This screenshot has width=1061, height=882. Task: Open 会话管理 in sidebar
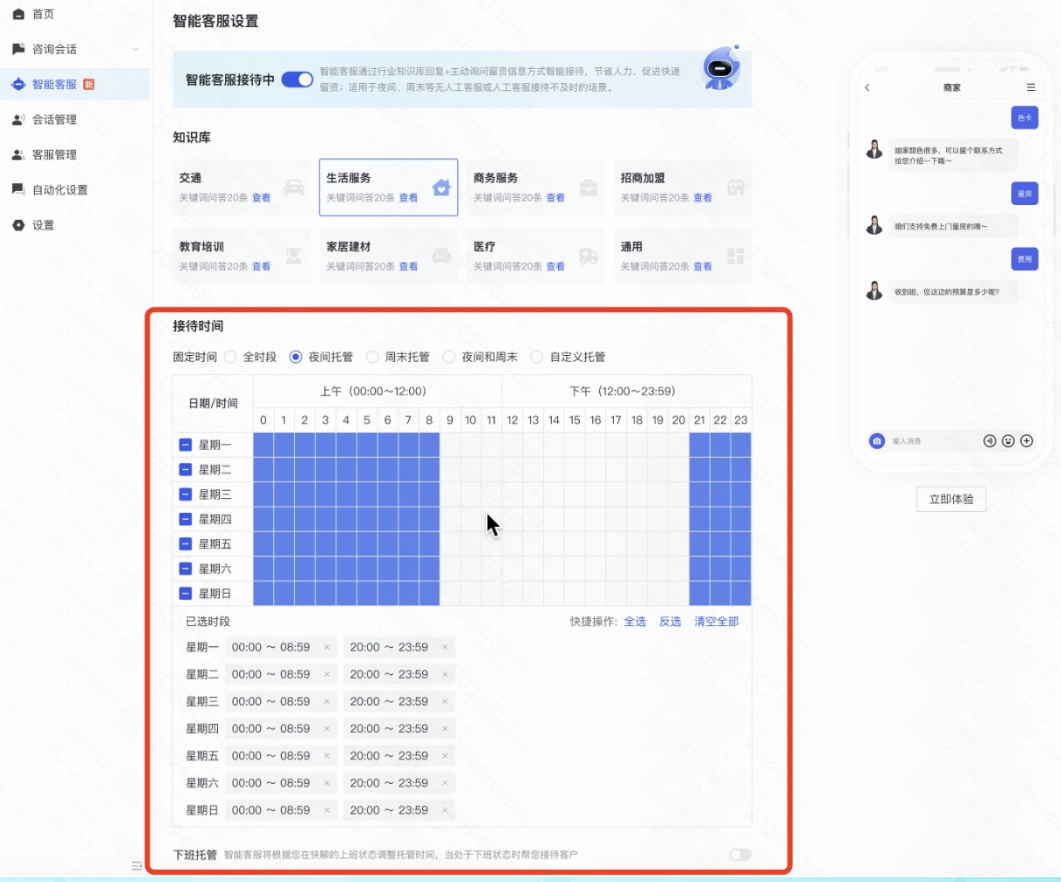click(x=54, y=120)
